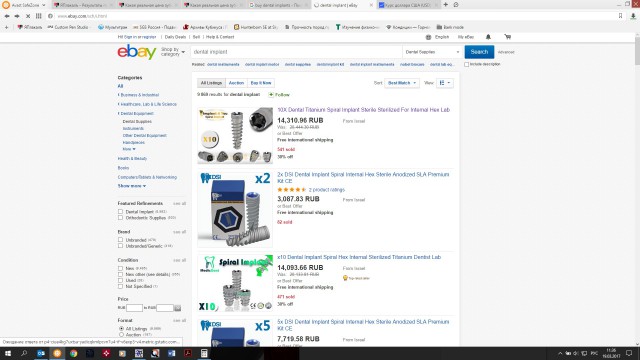Screen dimensions: 640x360
Task: Open the downloads arrow icon
Action: coord(633,16)
